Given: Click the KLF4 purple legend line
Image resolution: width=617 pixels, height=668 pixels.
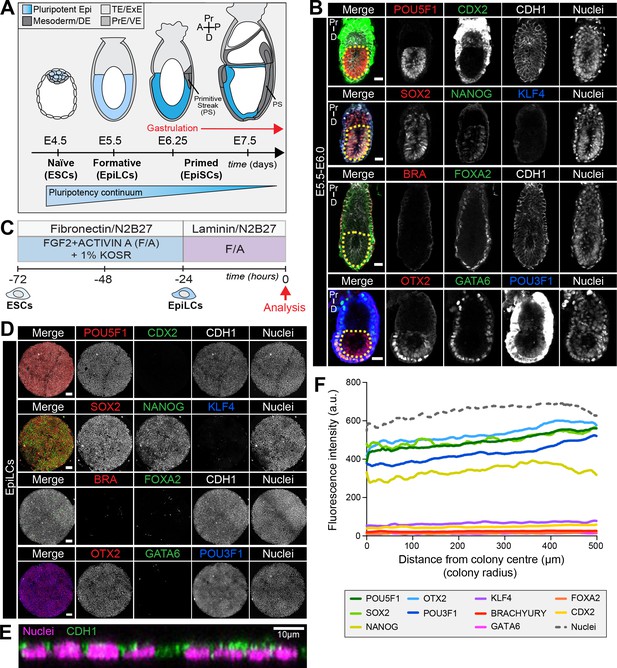Looking at the screenshot, I should point(481,599).
